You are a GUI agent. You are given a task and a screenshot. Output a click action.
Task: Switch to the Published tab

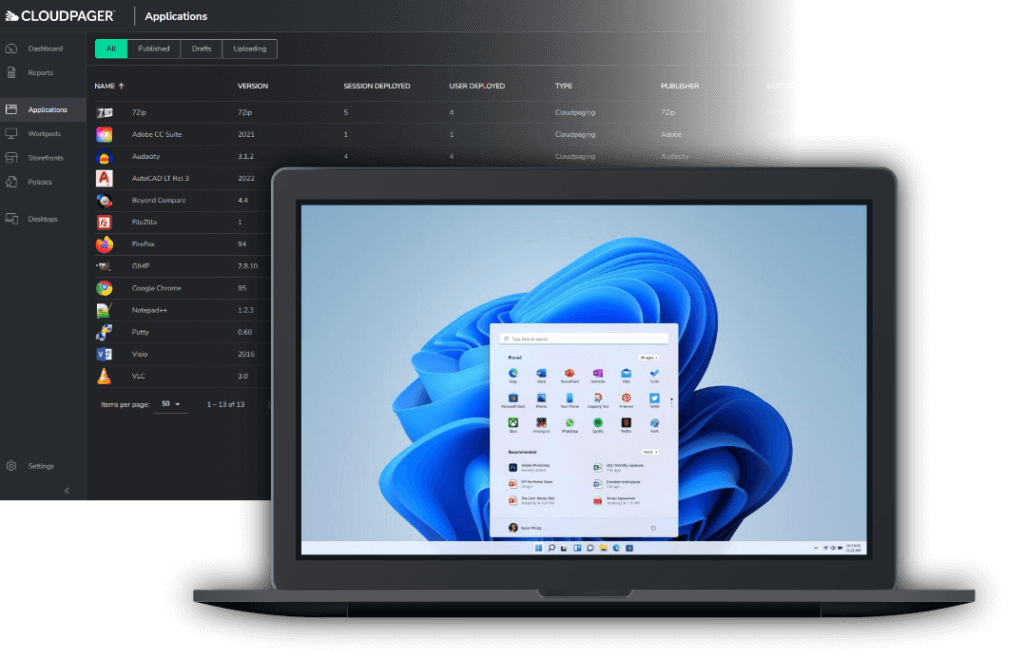(153, 49)
